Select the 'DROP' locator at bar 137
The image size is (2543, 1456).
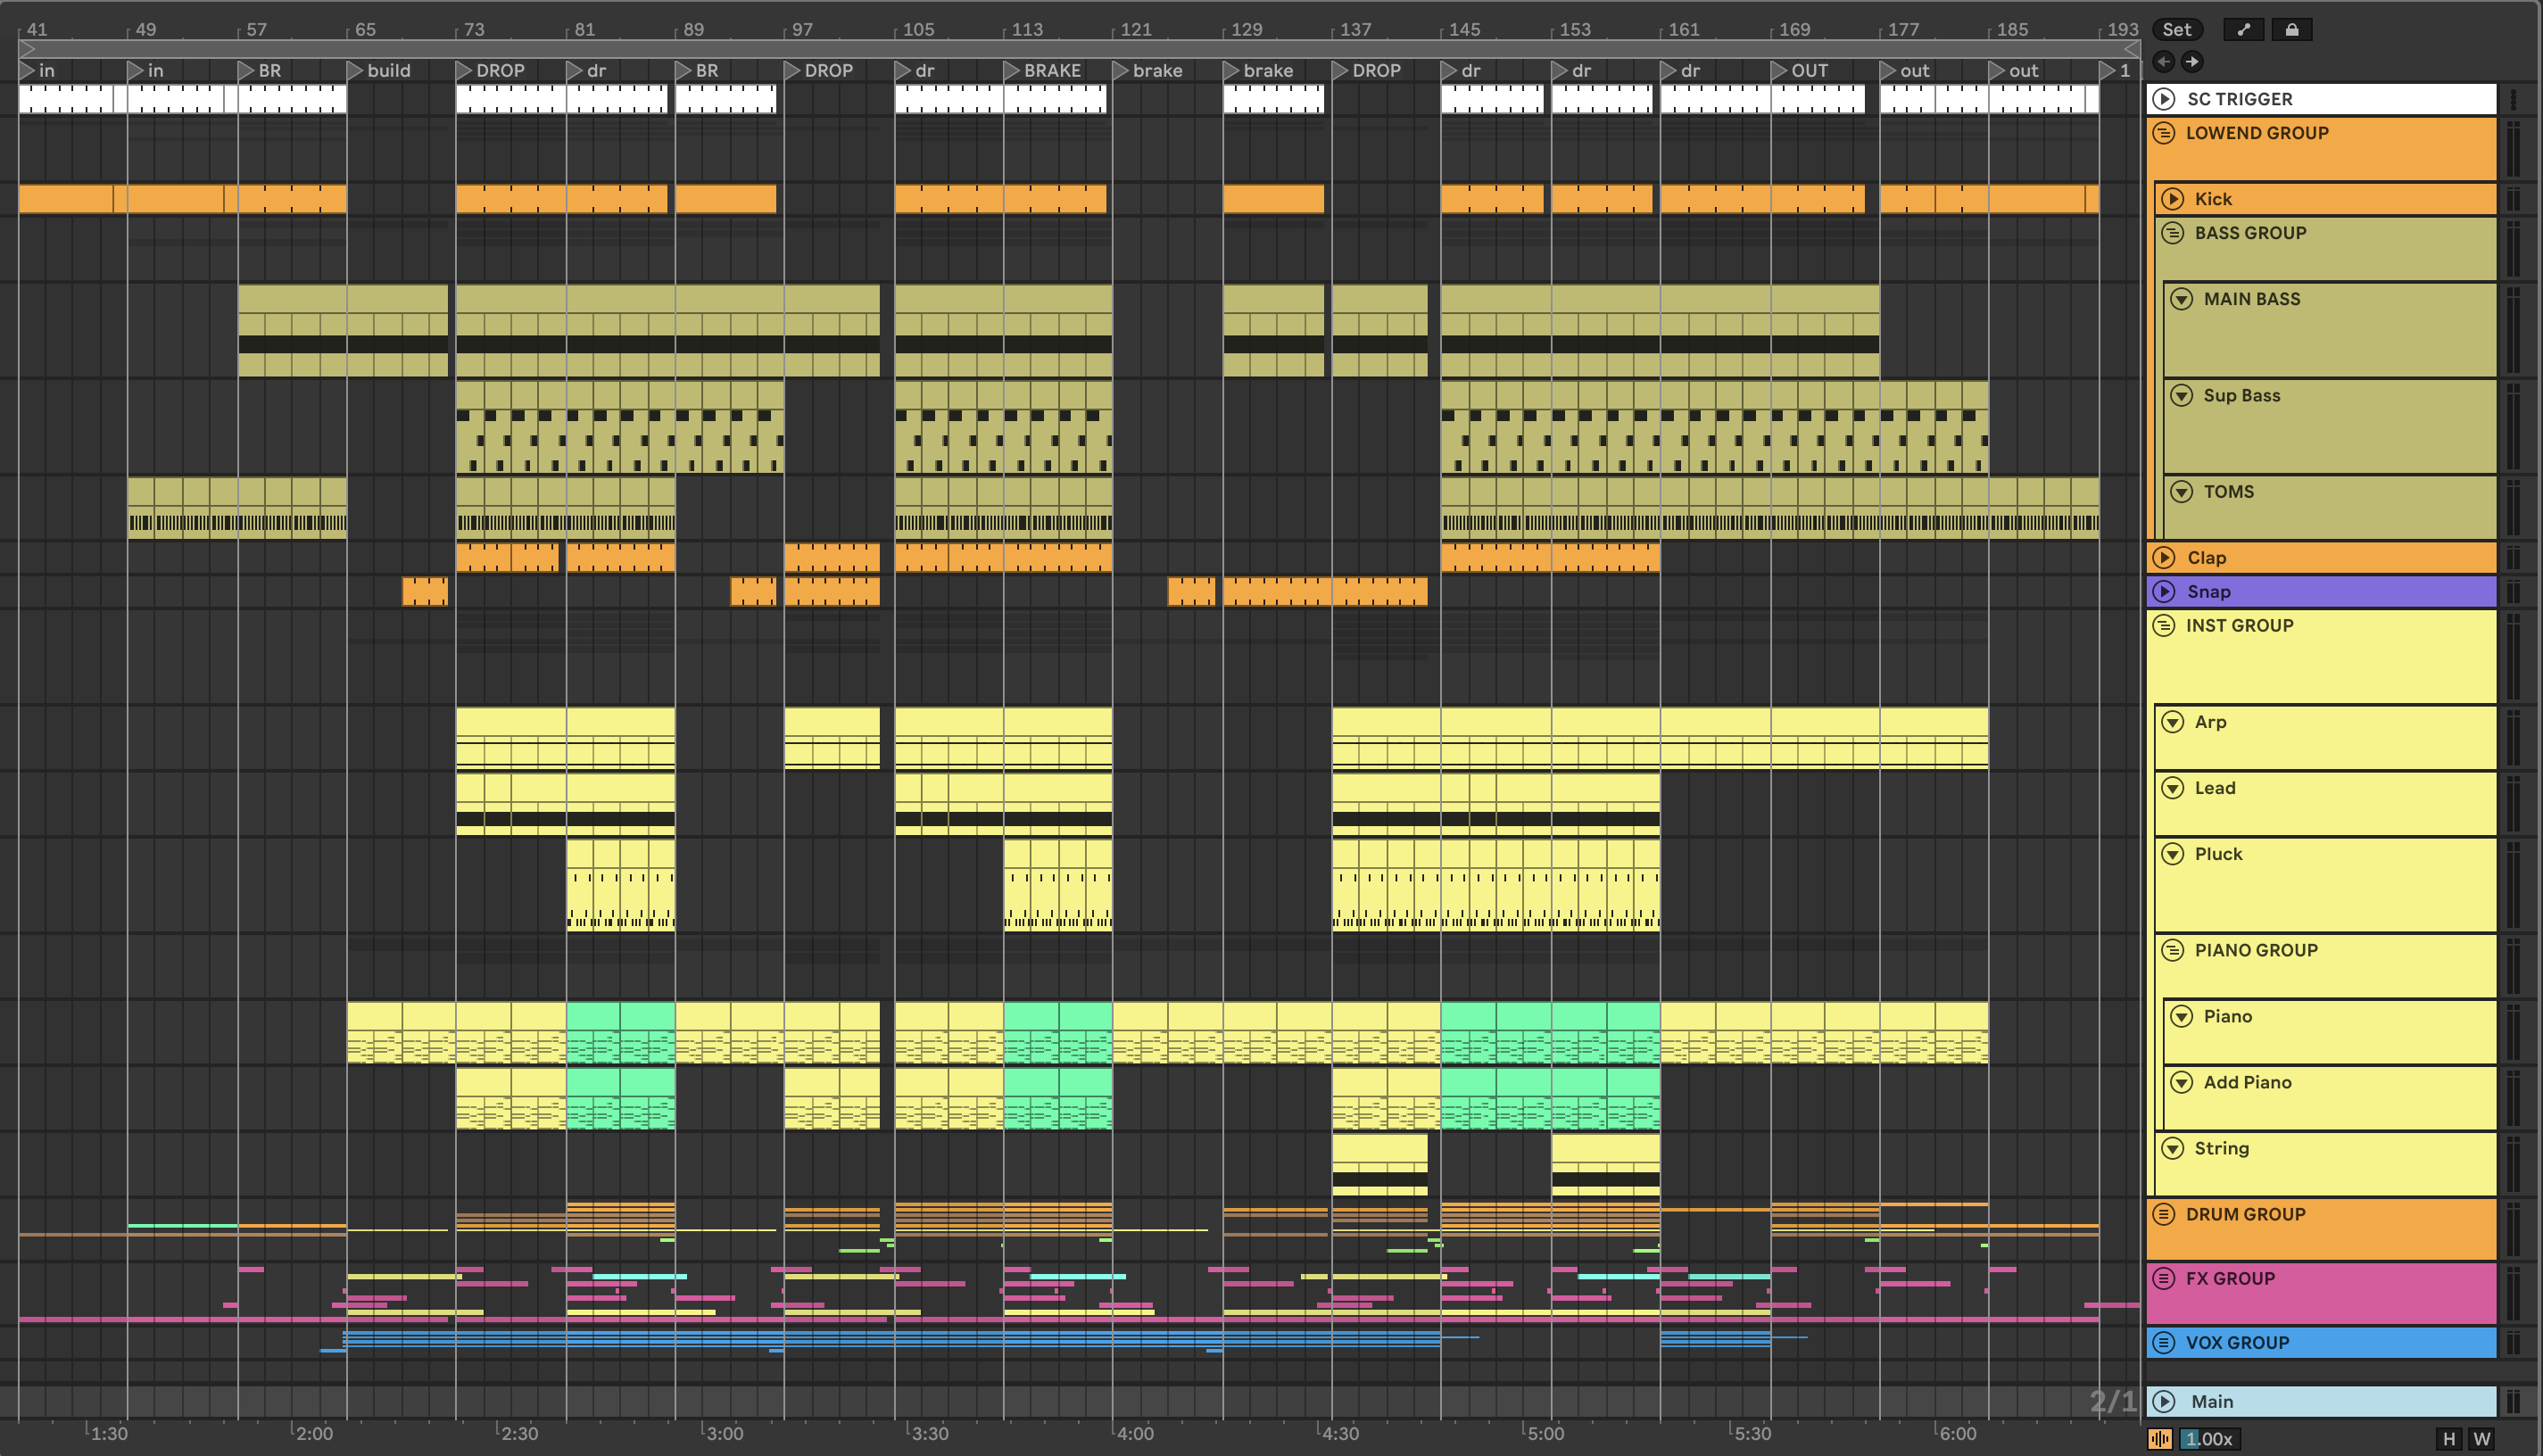click(x=1367, y=71)
